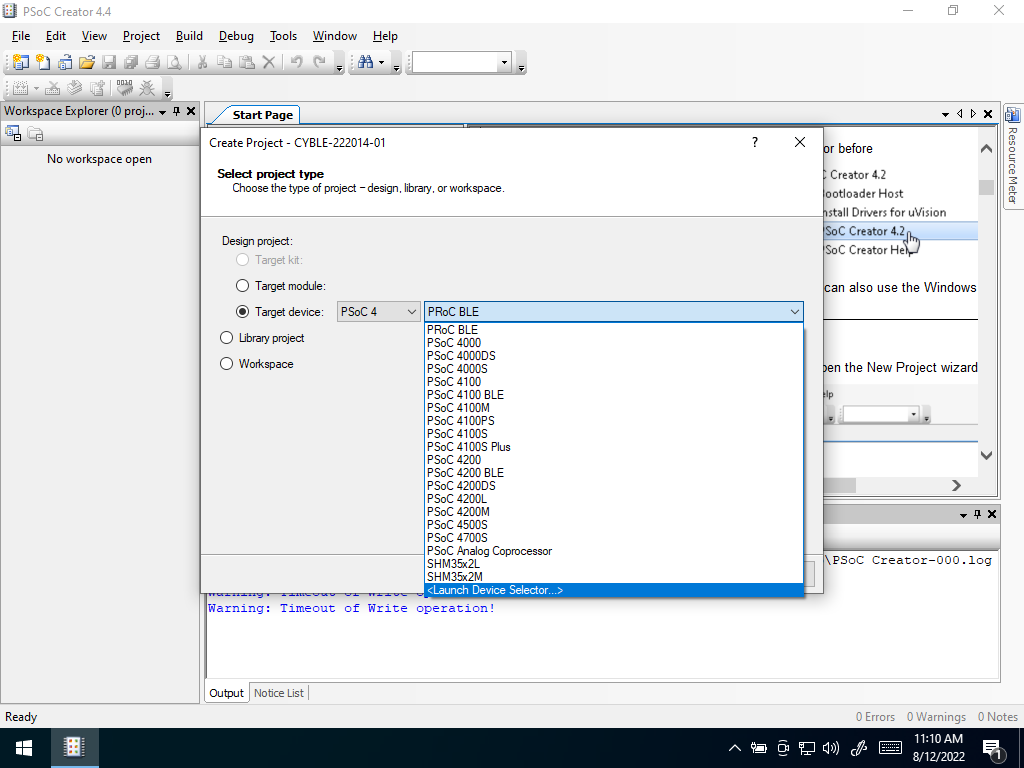Select the Library project radio button

(x=226, y=338)
